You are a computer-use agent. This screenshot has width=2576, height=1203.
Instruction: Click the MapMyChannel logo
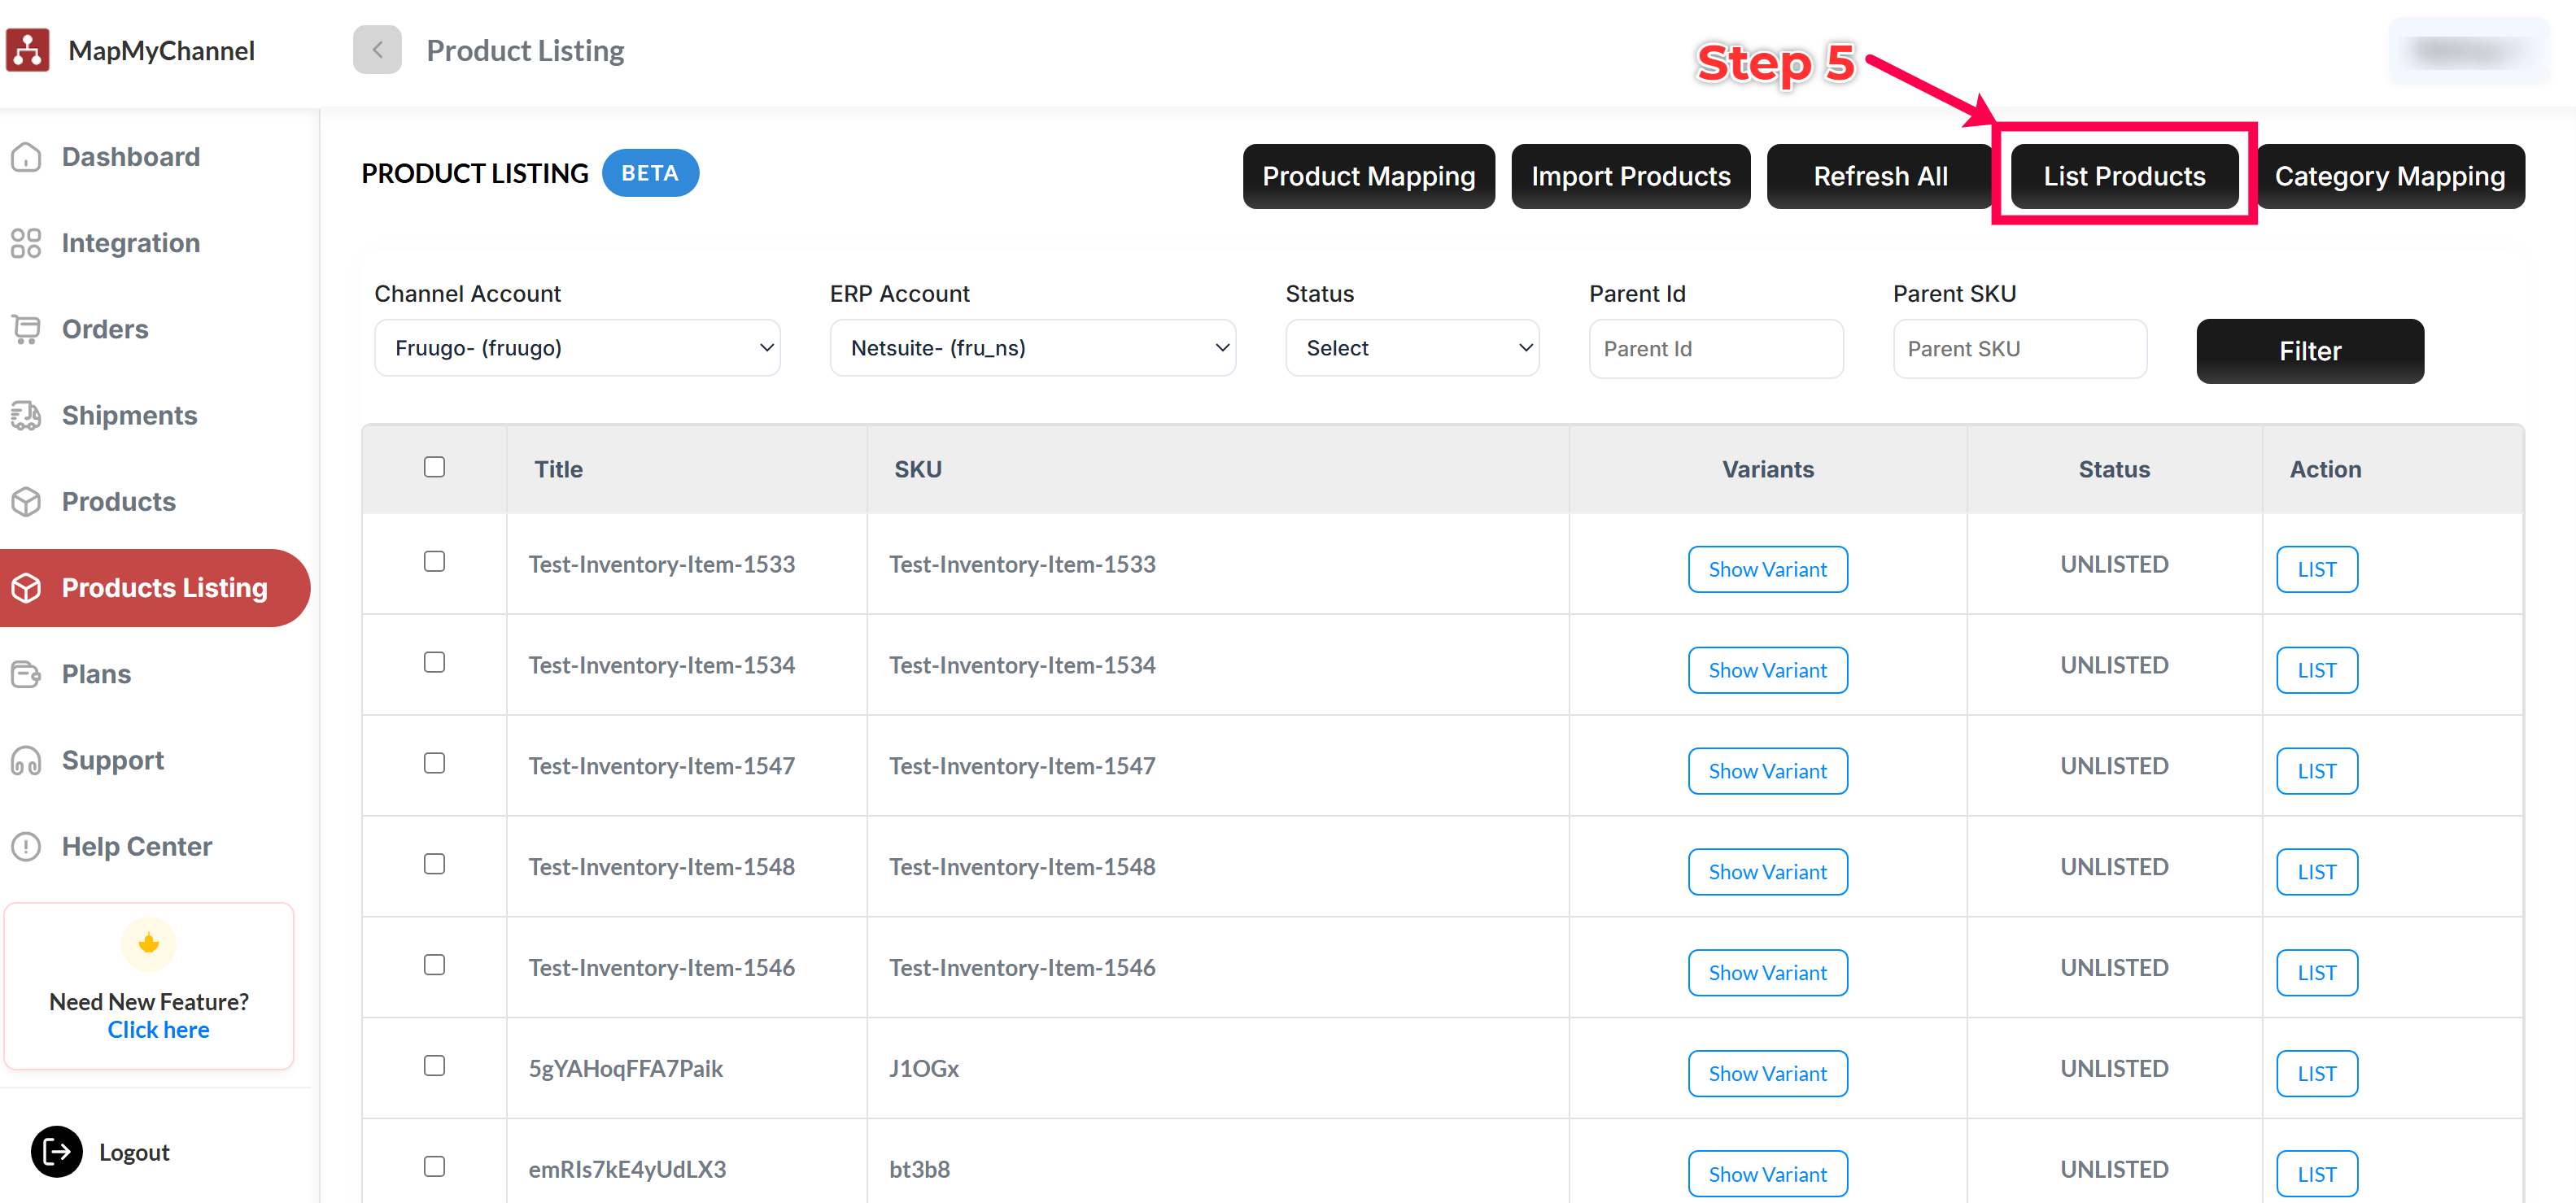pos(28,50)
